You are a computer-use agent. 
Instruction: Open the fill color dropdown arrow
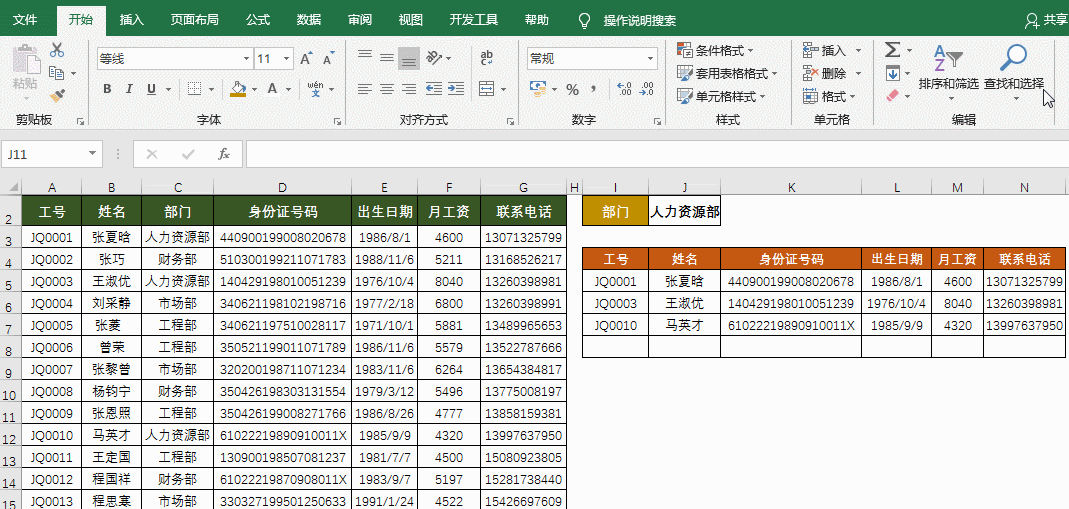[254, 89]
